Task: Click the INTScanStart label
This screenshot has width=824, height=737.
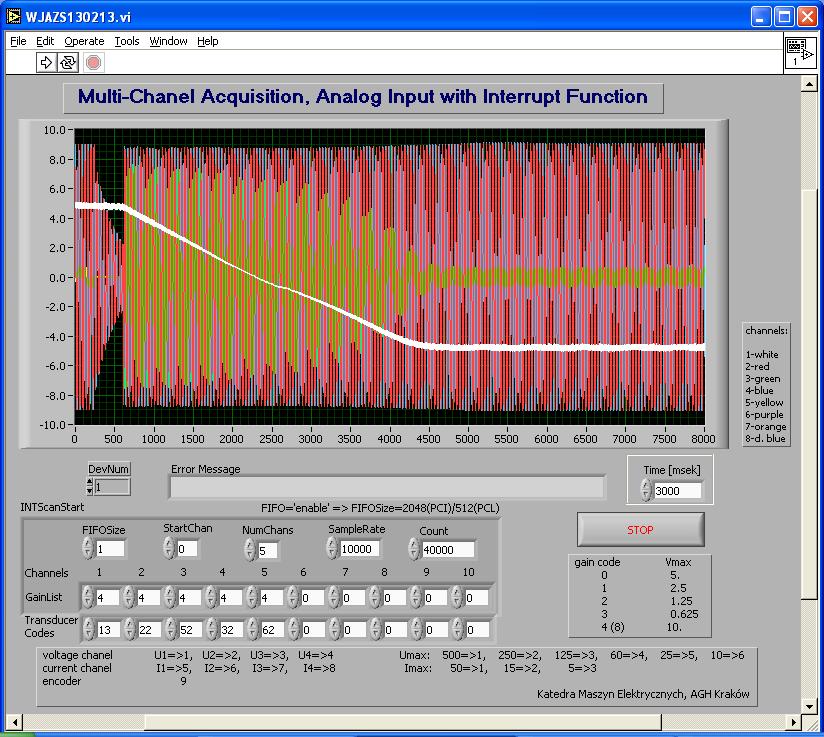Action: pos(52,507)
